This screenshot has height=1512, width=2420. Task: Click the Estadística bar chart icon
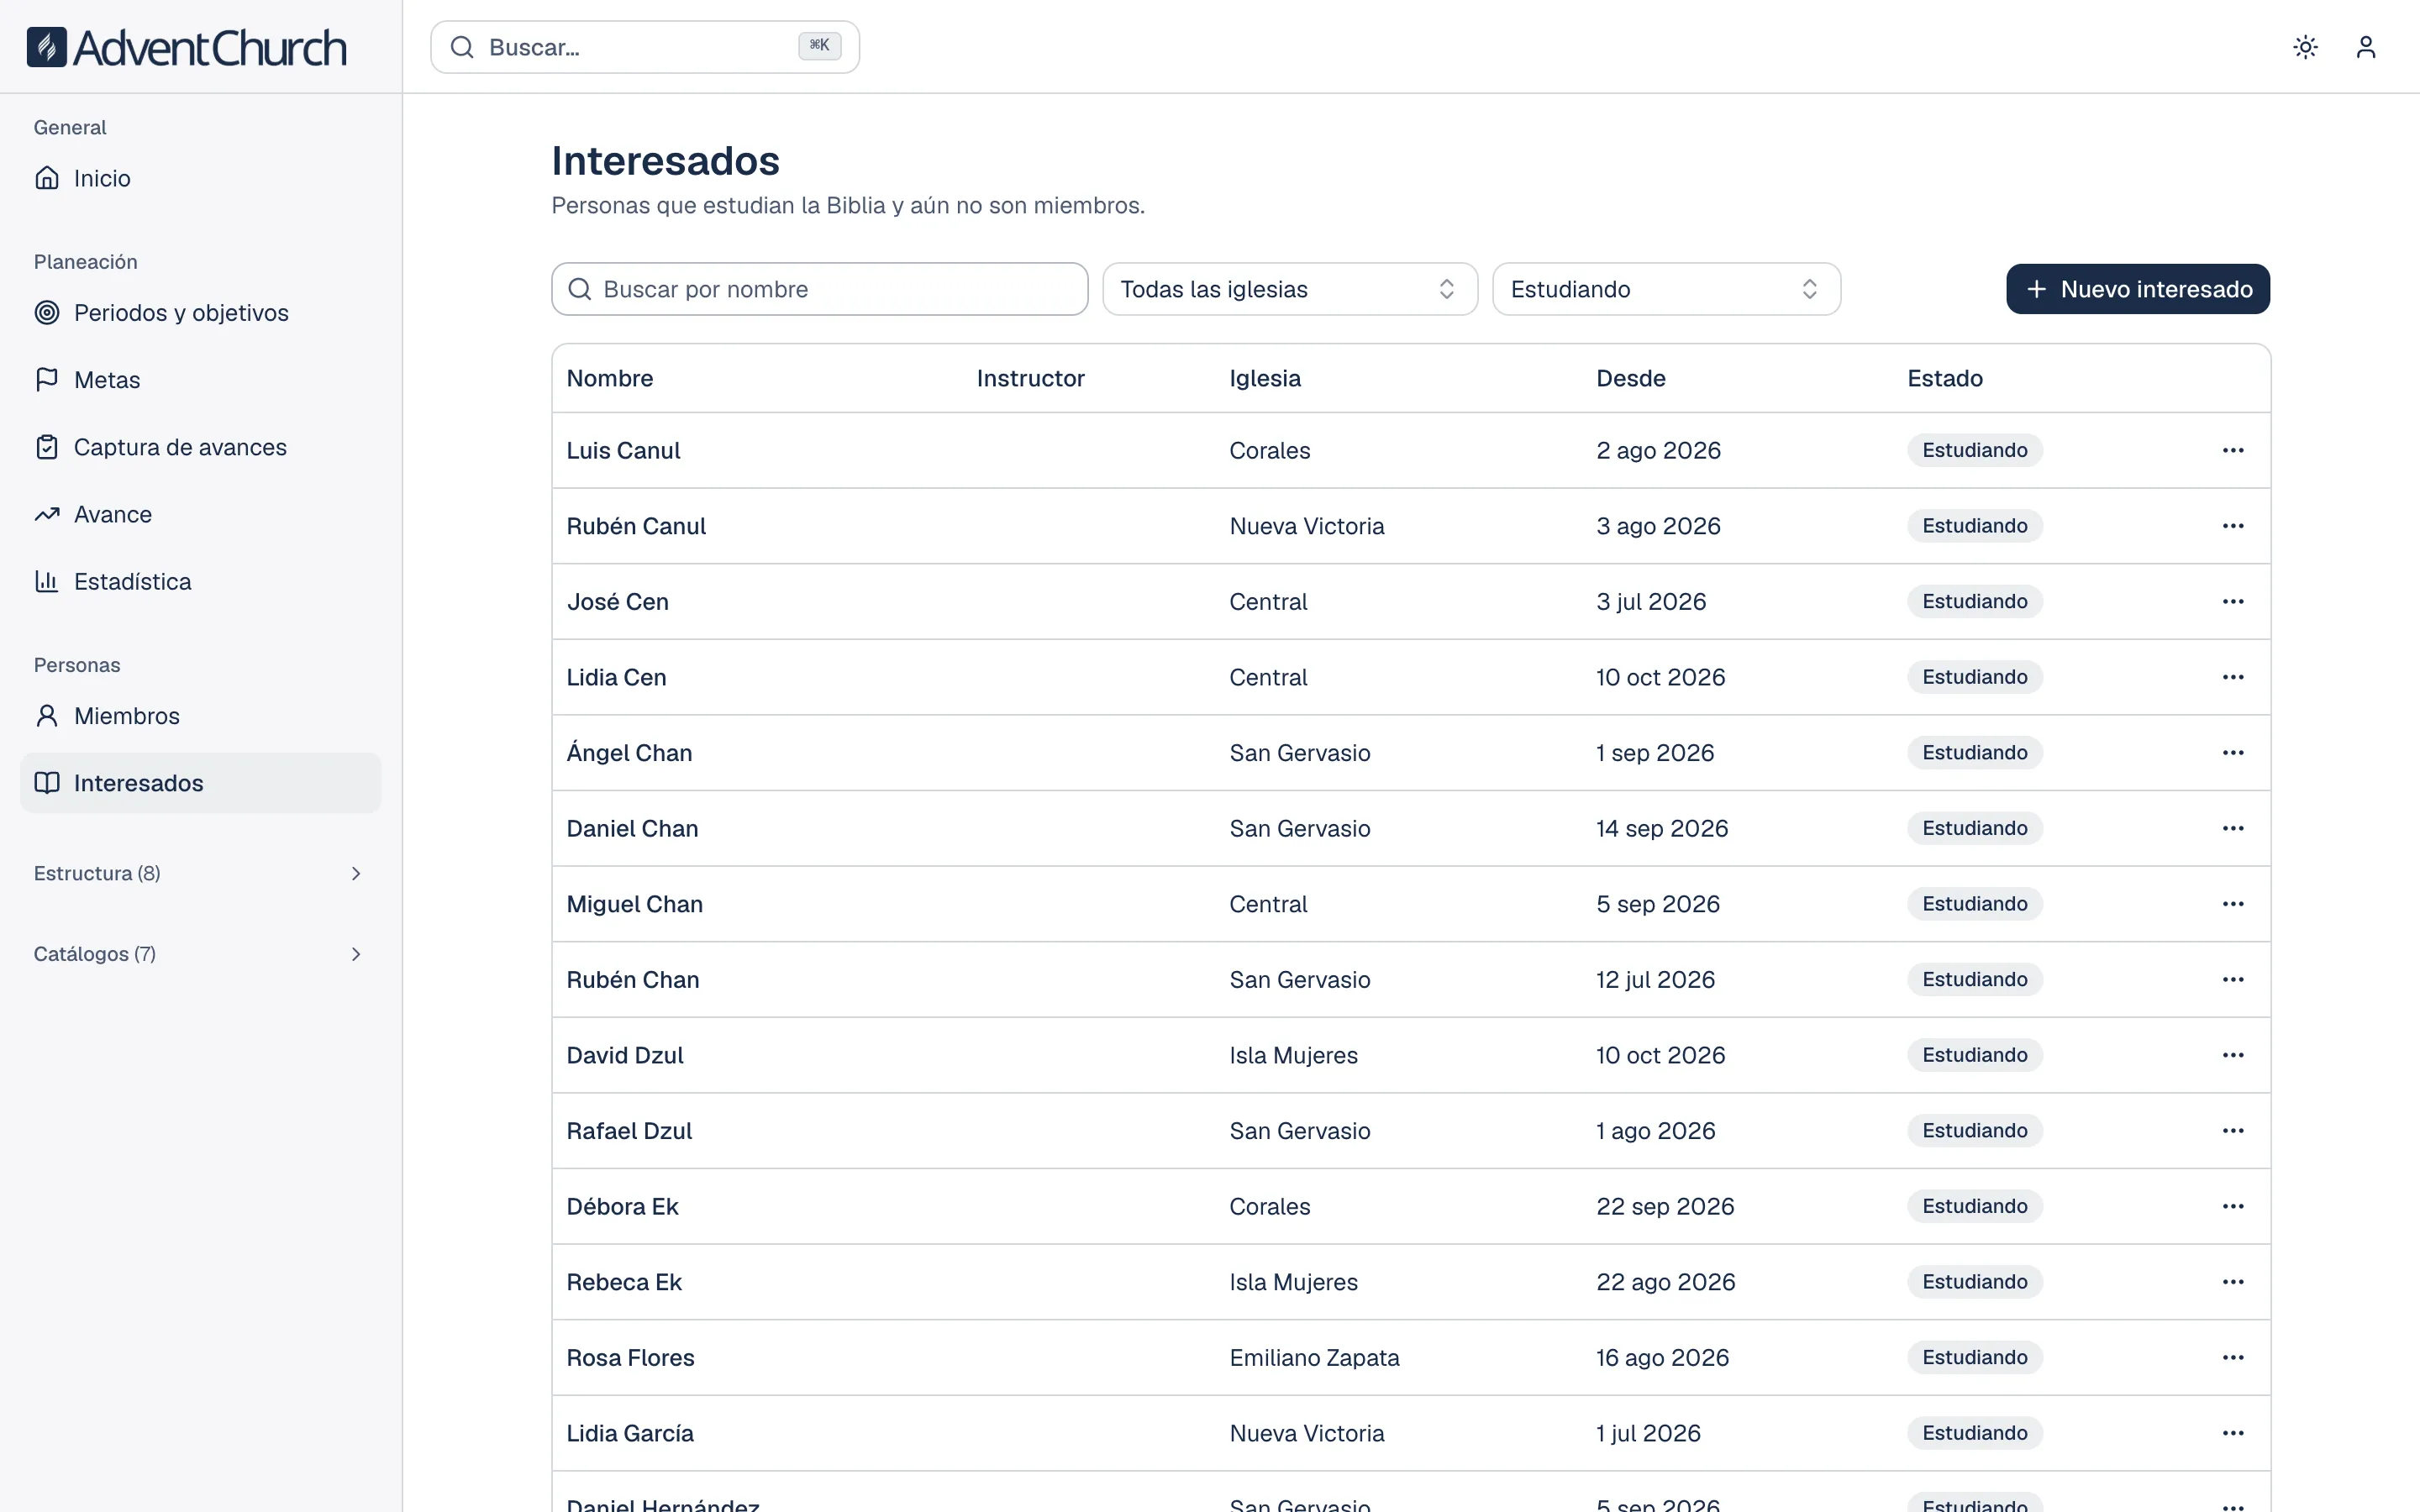47,581
